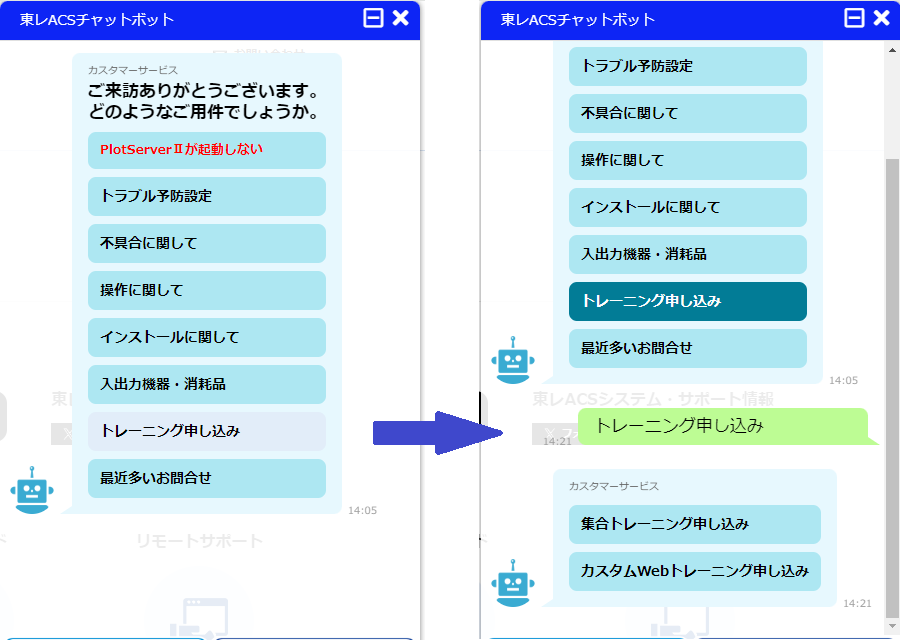The height and width of the screenshot is (640, 900).
Task: Select 不具合に関して from the option list
Action: click(206, 243)
